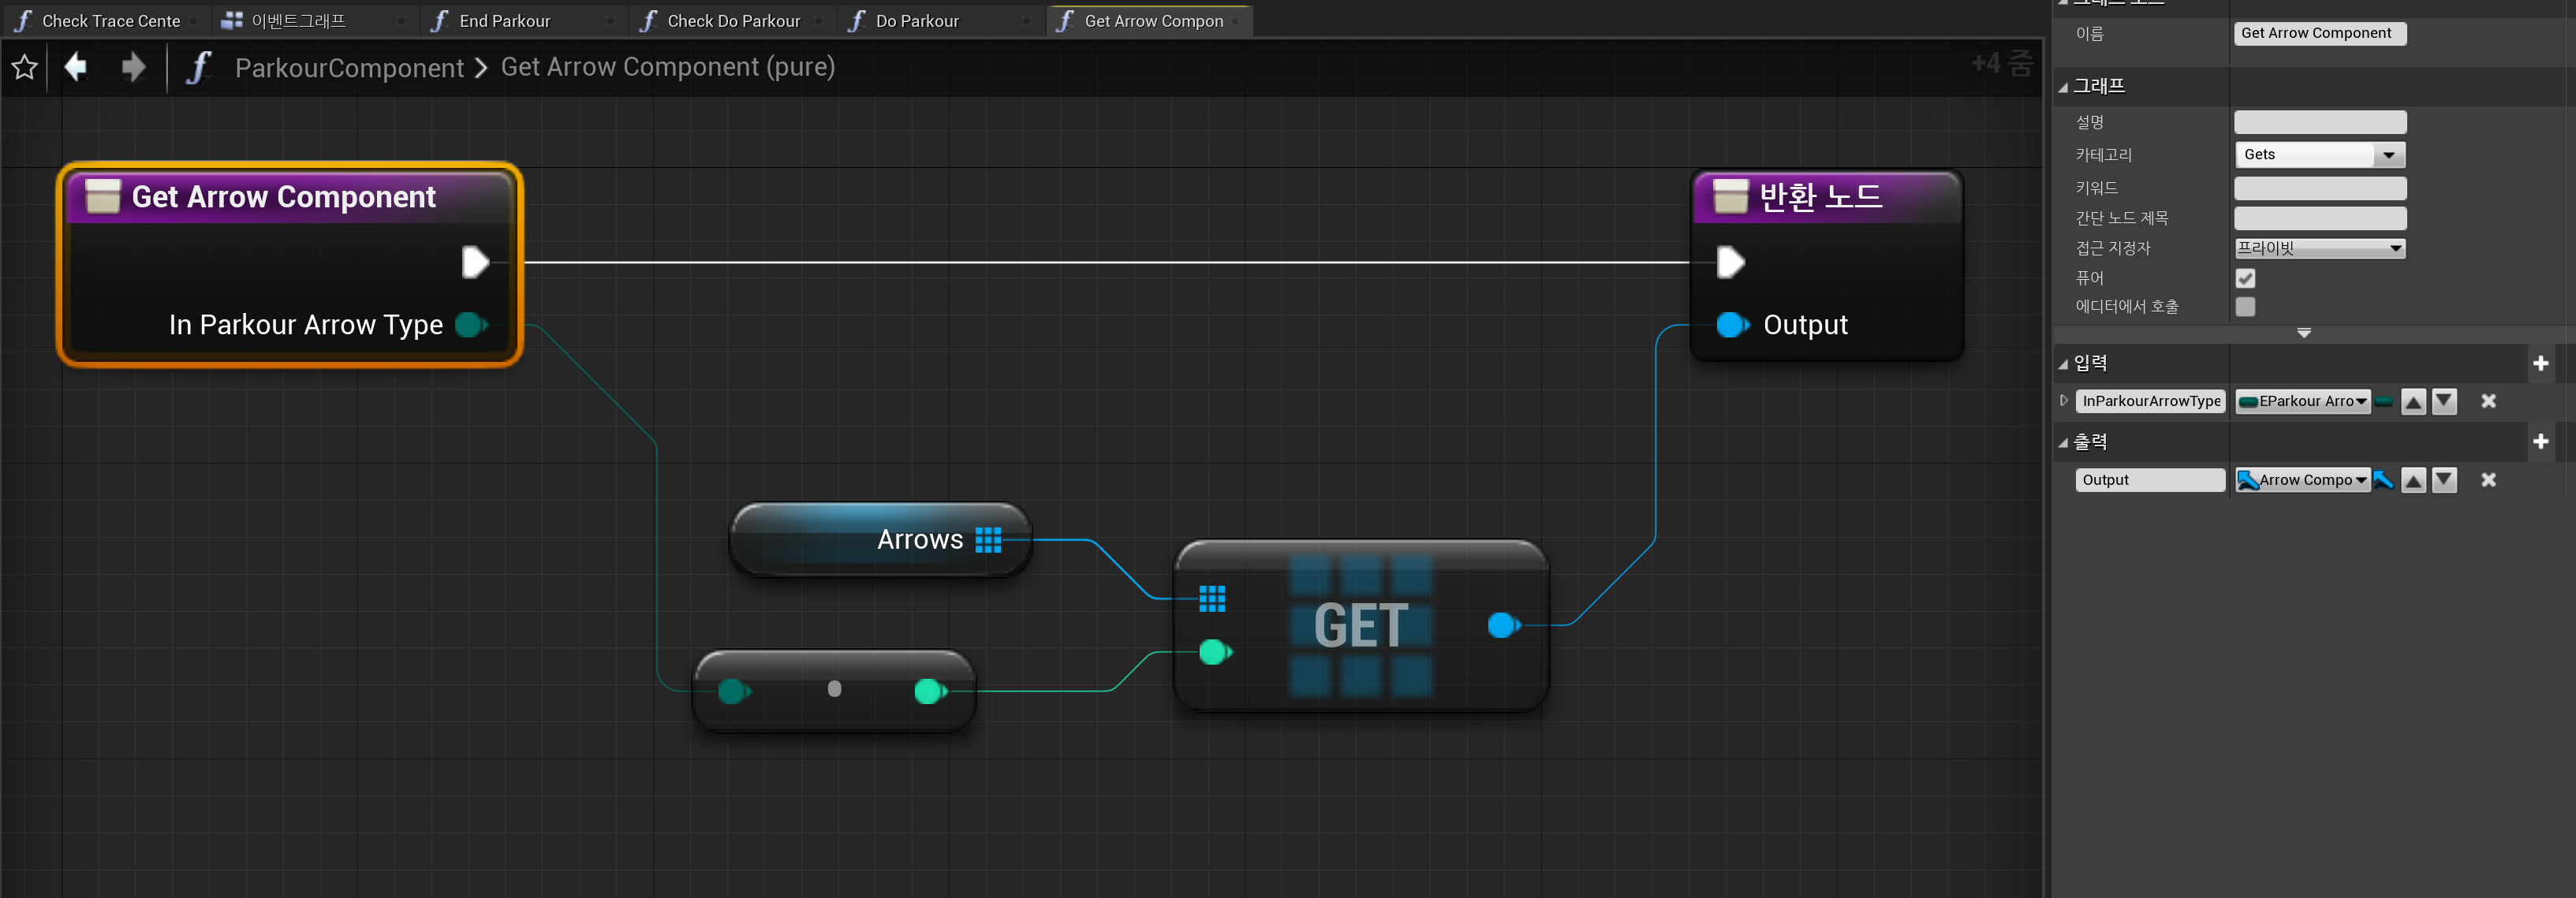
Task: Move InParkourArrowType parameter up
Action: 2413,402
